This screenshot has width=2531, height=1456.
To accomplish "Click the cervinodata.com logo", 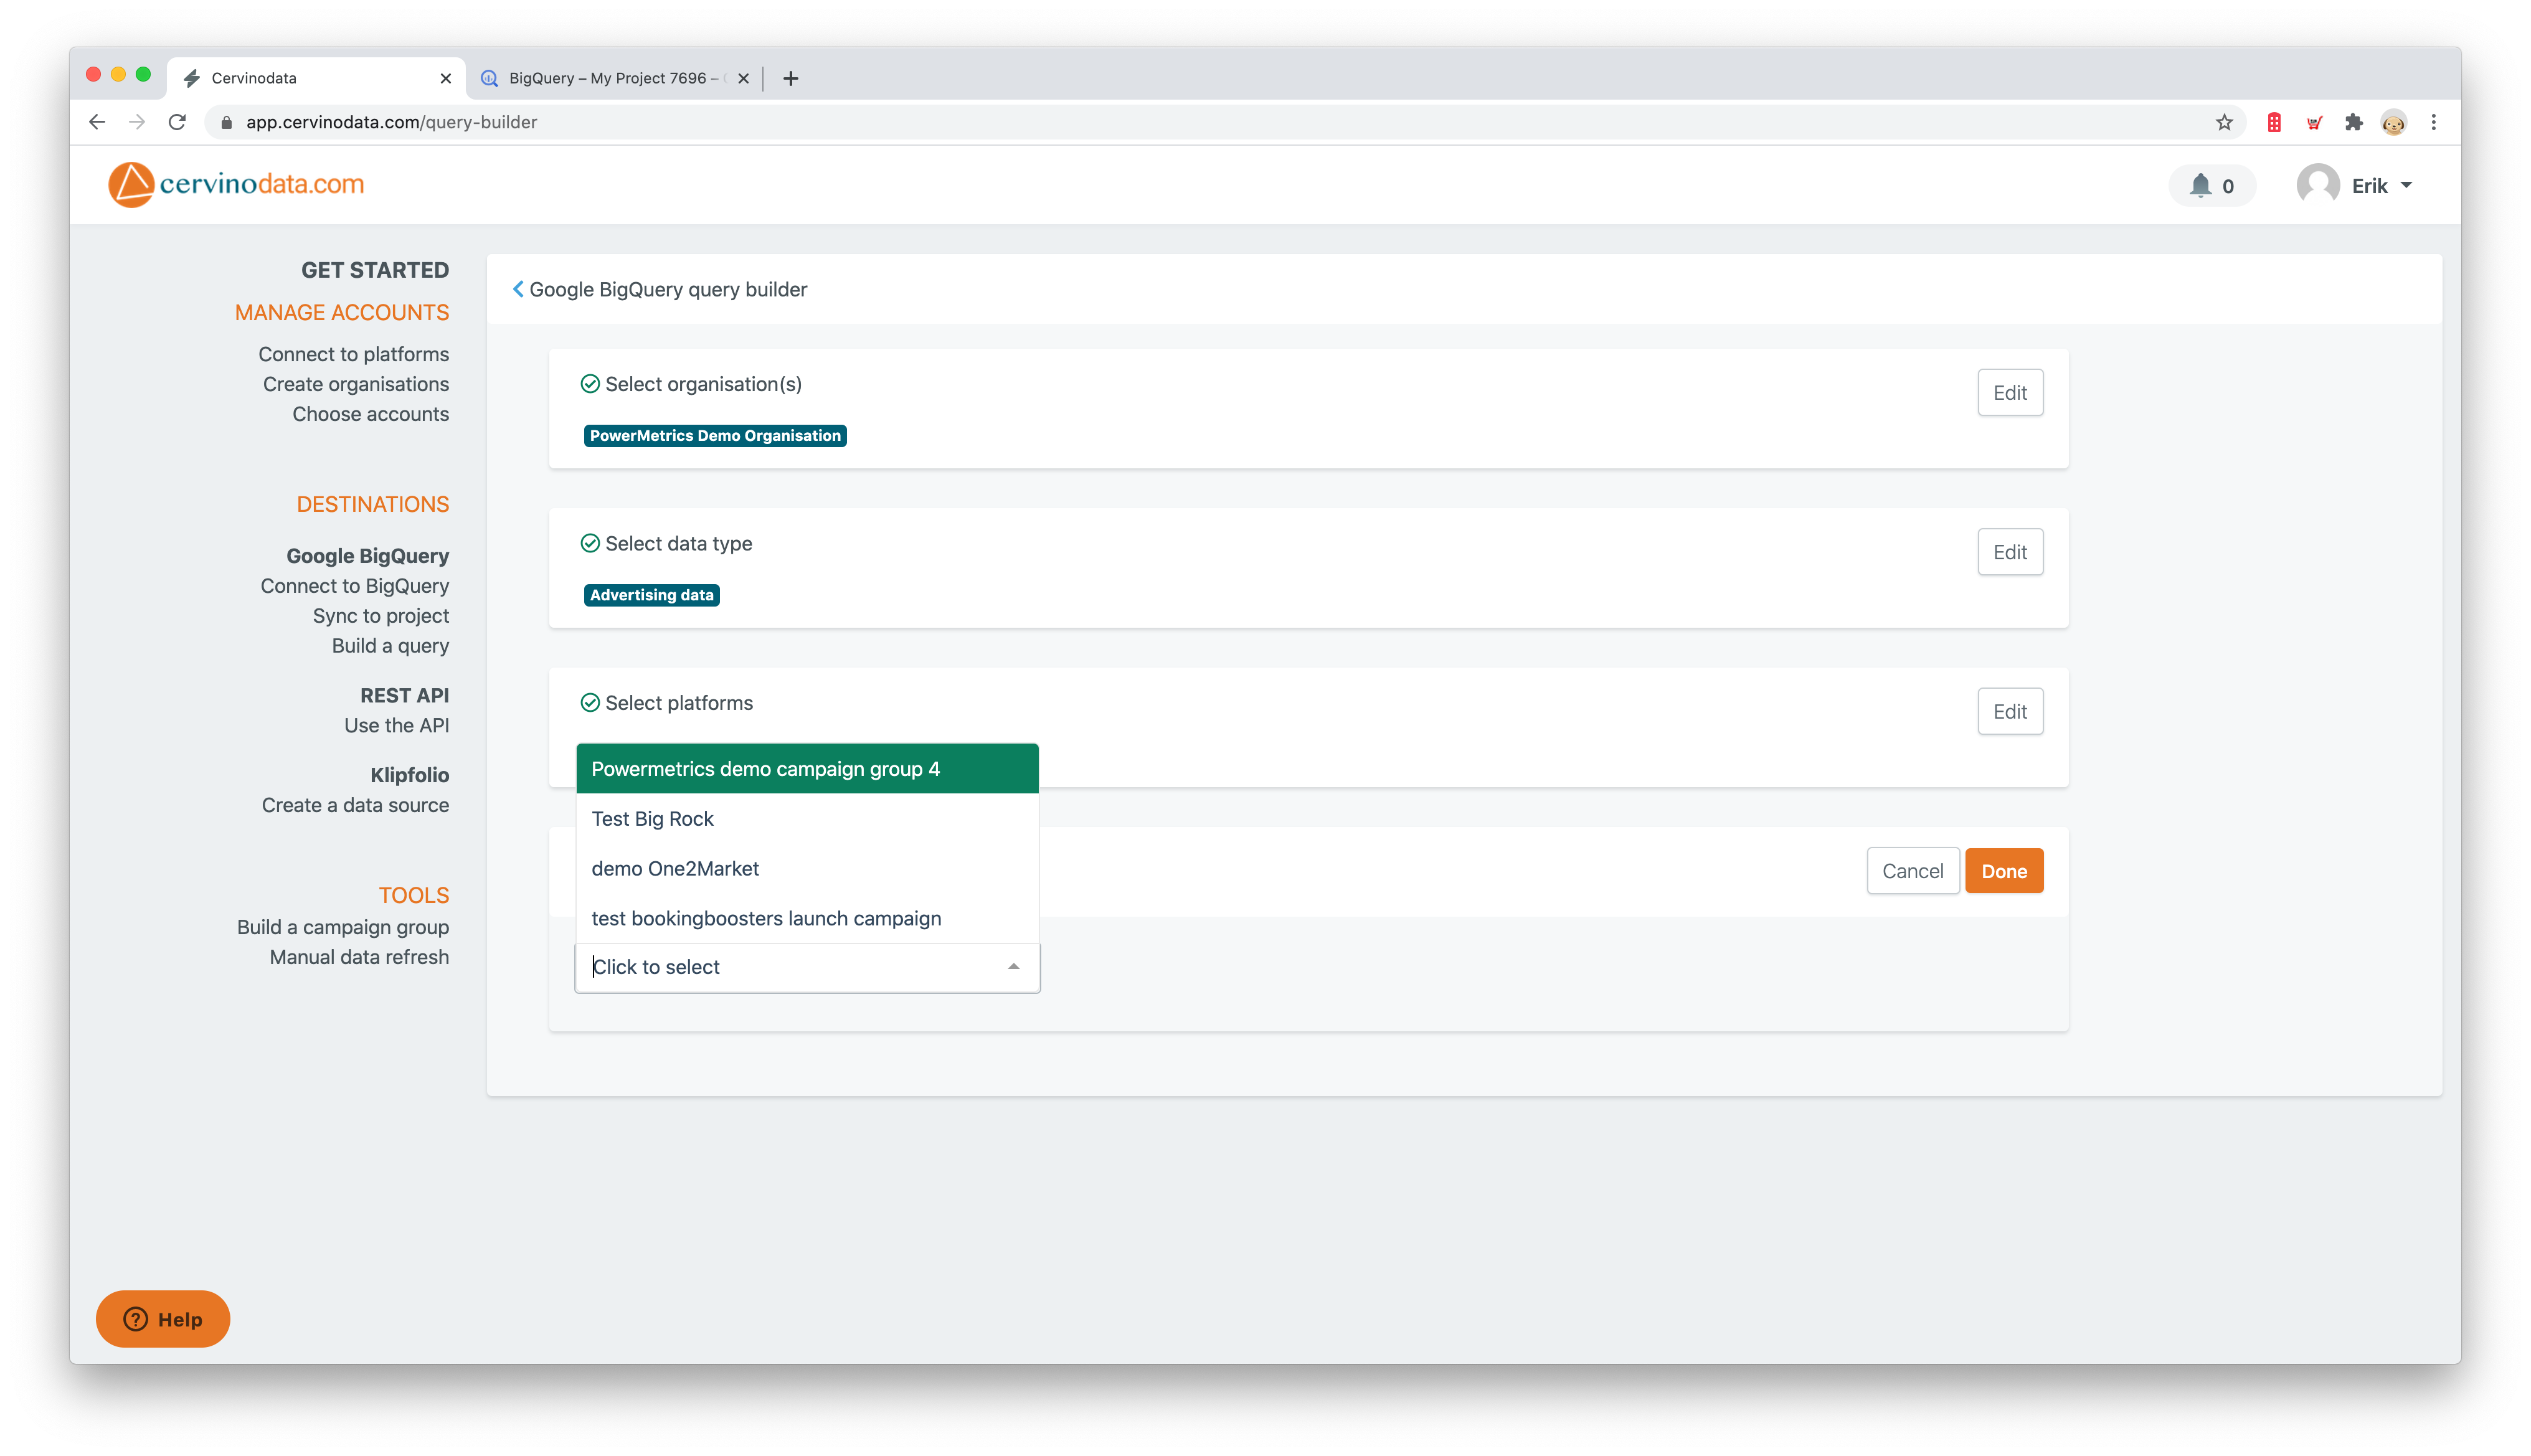I will (x=236, y=185).
